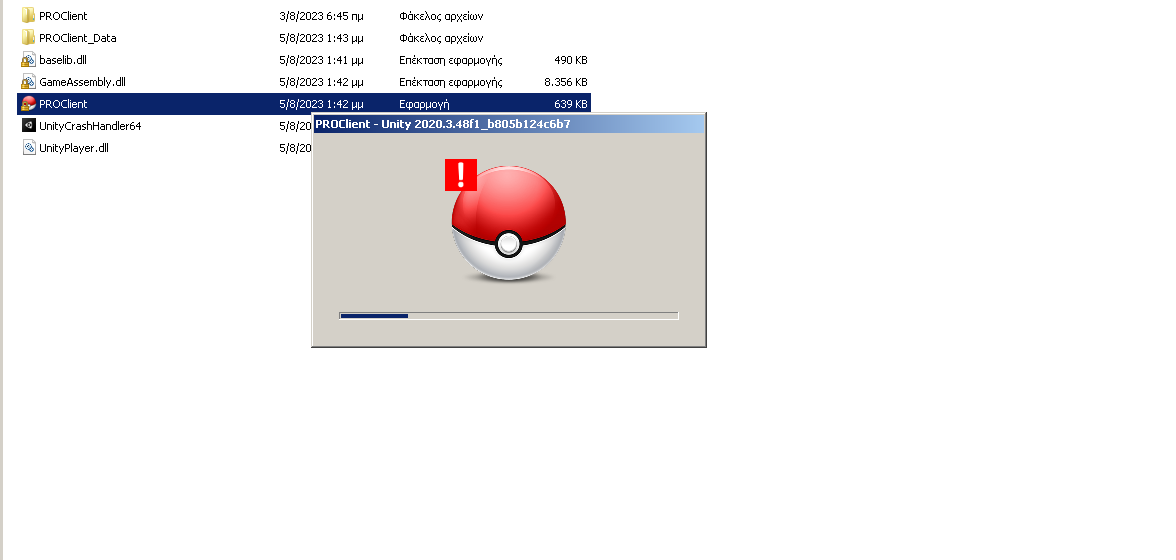The height and width of the screenshot is (560, 1176).
Task: Click the highlighted PROClient application name
Action: 63,104
